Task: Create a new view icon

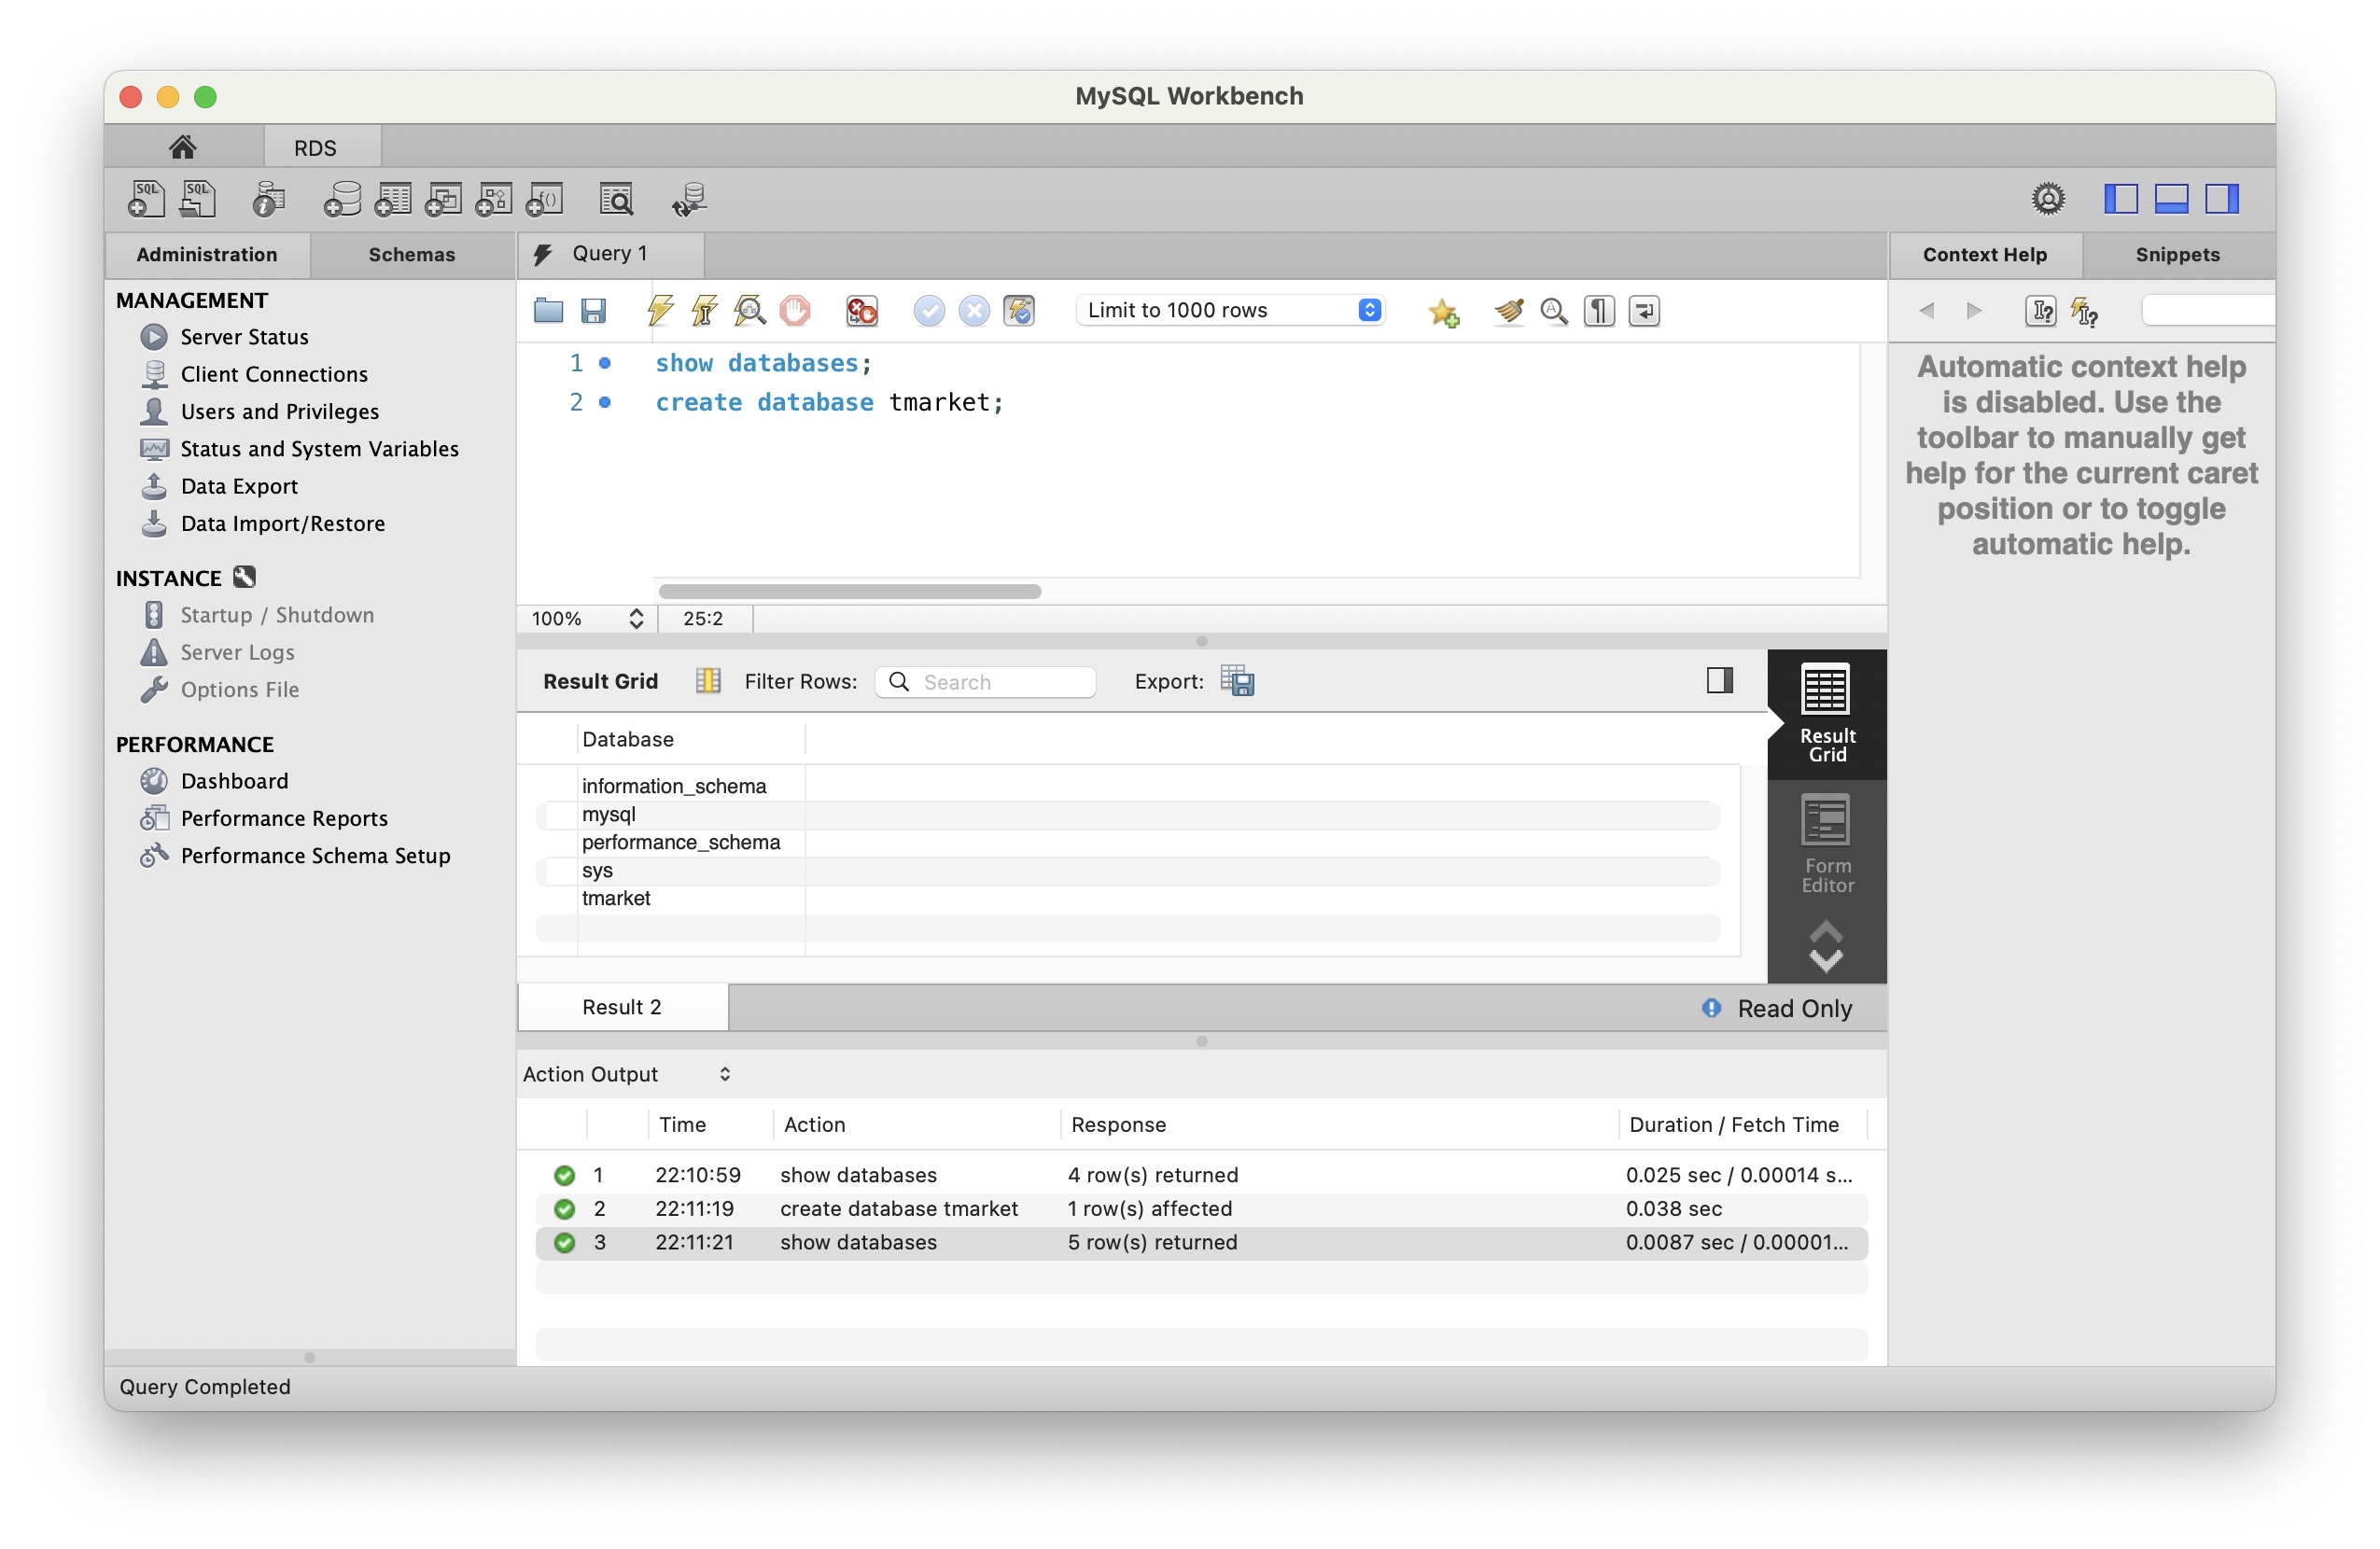Action: [443, 199]
